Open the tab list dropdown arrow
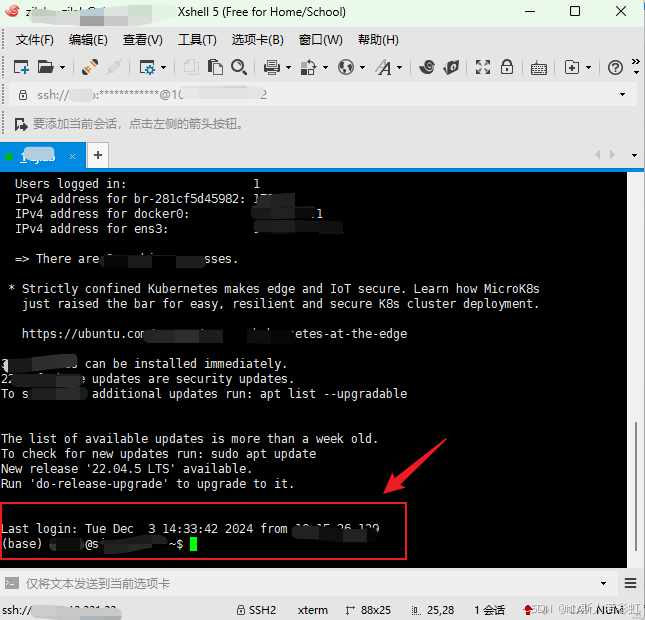This screenshot has width=645, height=620. click(x=634, y=156)
